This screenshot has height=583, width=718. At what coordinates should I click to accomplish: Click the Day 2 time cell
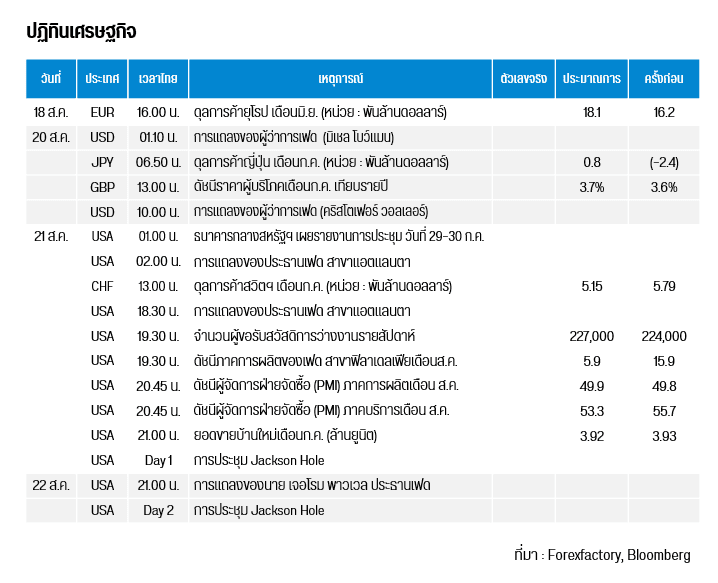coord(158,510)
